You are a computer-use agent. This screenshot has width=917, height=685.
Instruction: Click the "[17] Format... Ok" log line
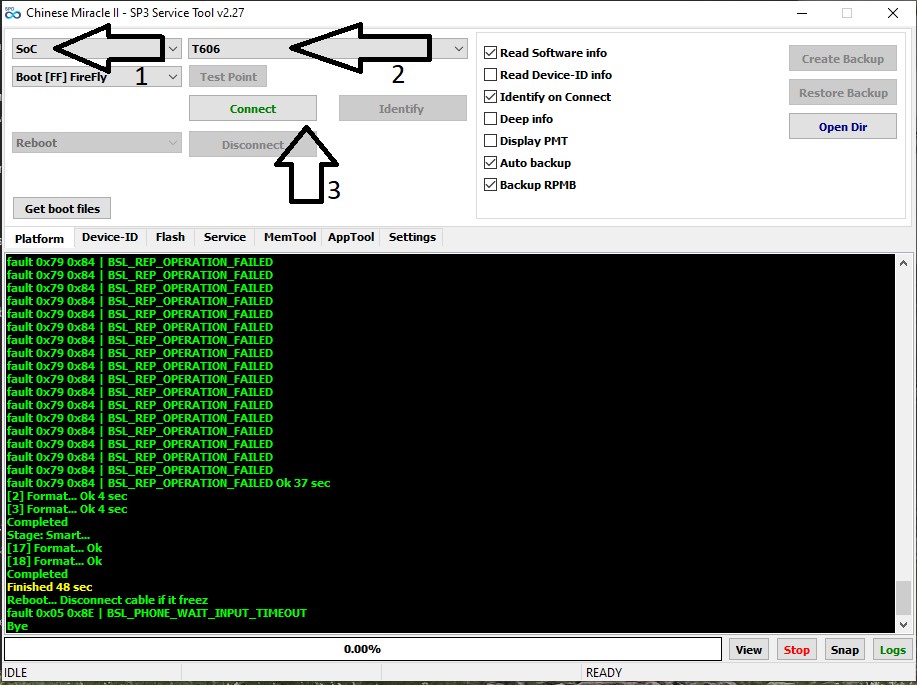point(54,548)
